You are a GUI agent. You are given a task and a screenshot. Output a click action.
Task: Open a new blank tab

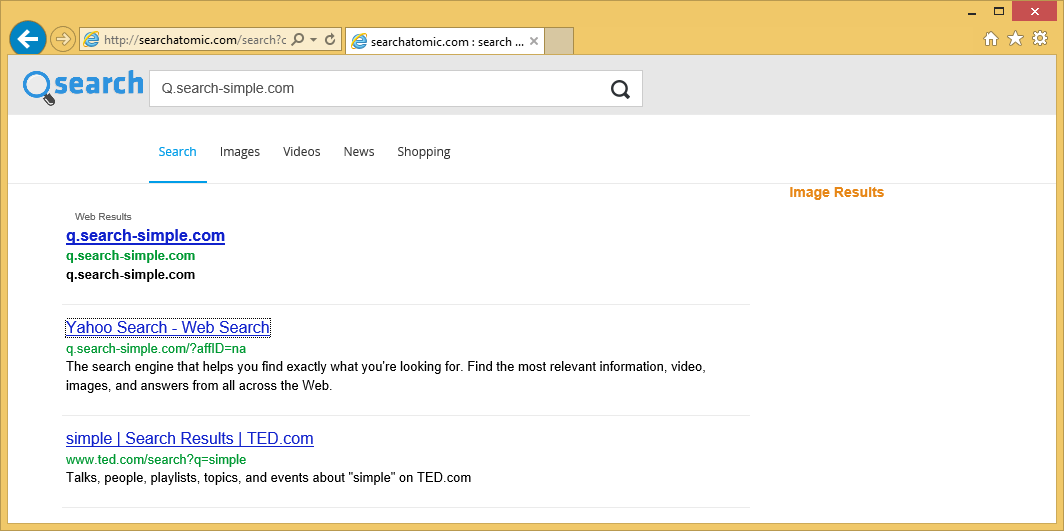(560, 41)
